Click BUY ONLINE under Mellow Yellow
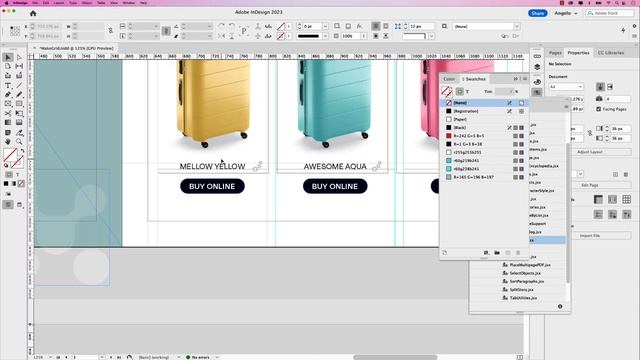The height and width of the screenshot is (360, 640). 212,186
